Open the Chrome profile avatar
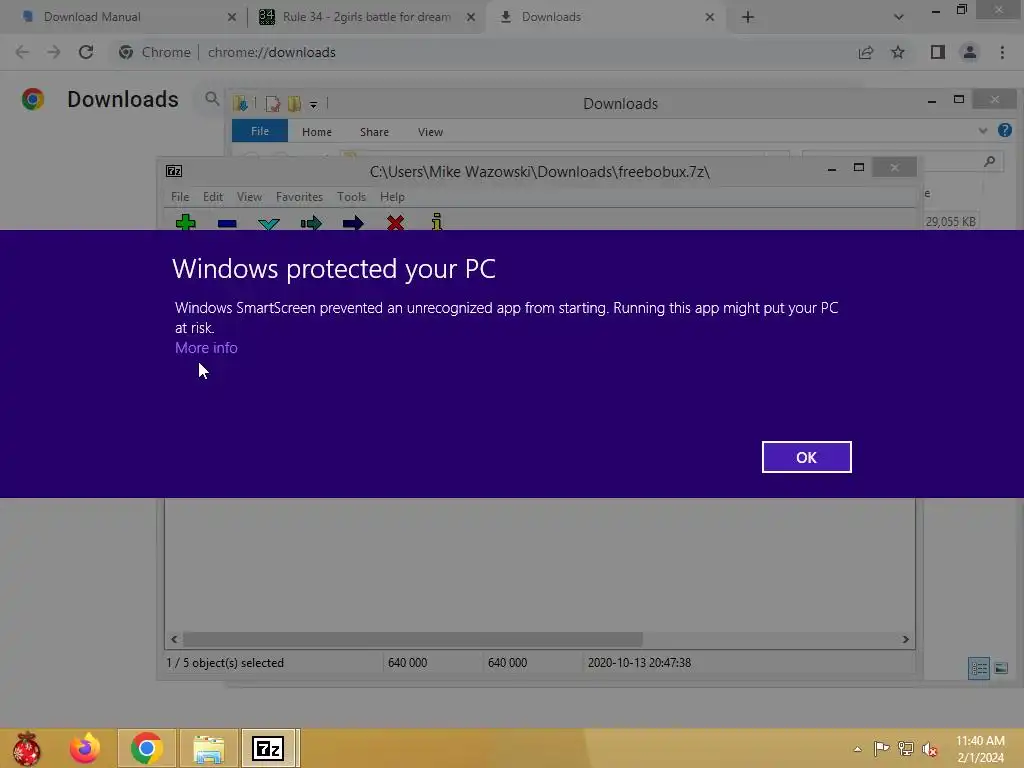 tap(970, 52)
